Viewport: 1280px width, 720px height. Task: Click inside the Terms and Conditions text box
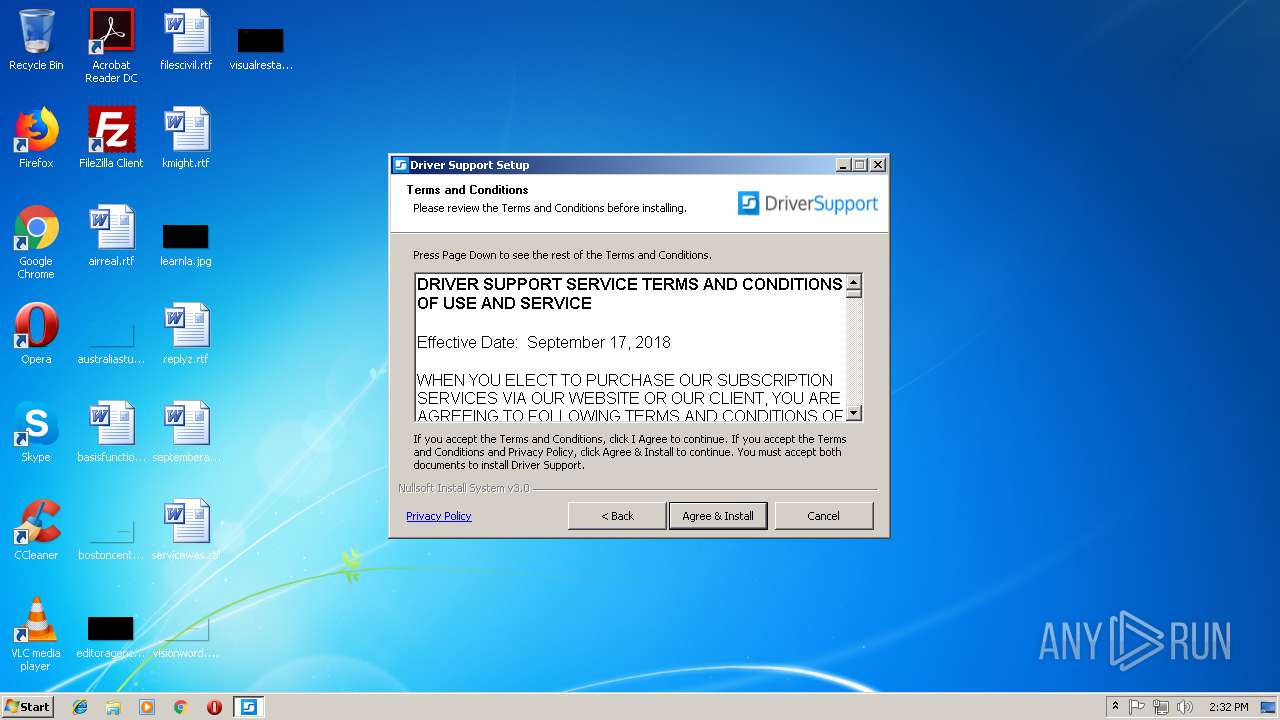click(x=630, y=347)
